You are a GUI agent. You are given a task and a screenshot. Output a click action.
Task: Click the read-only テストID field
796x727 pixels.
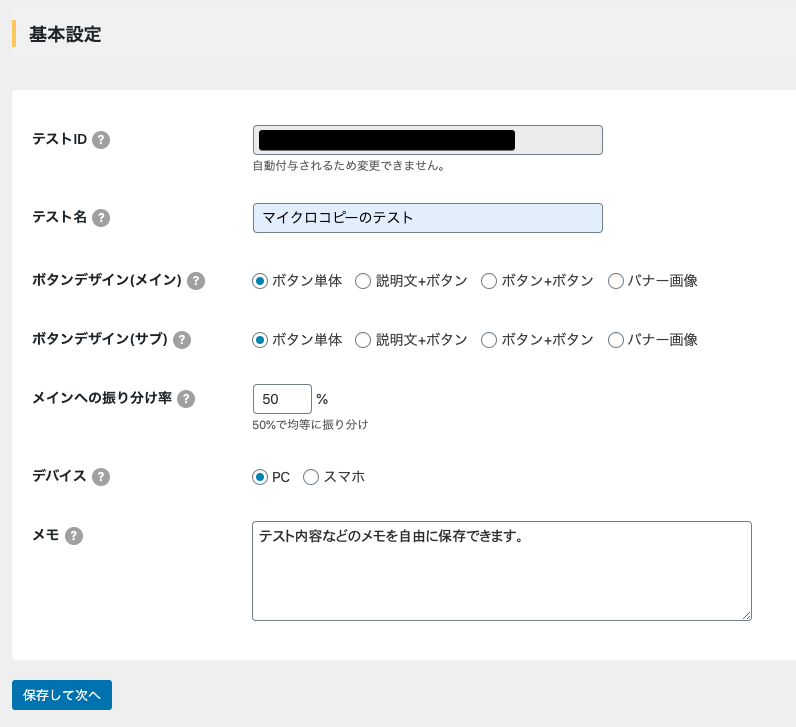click(x=428, y=140)
